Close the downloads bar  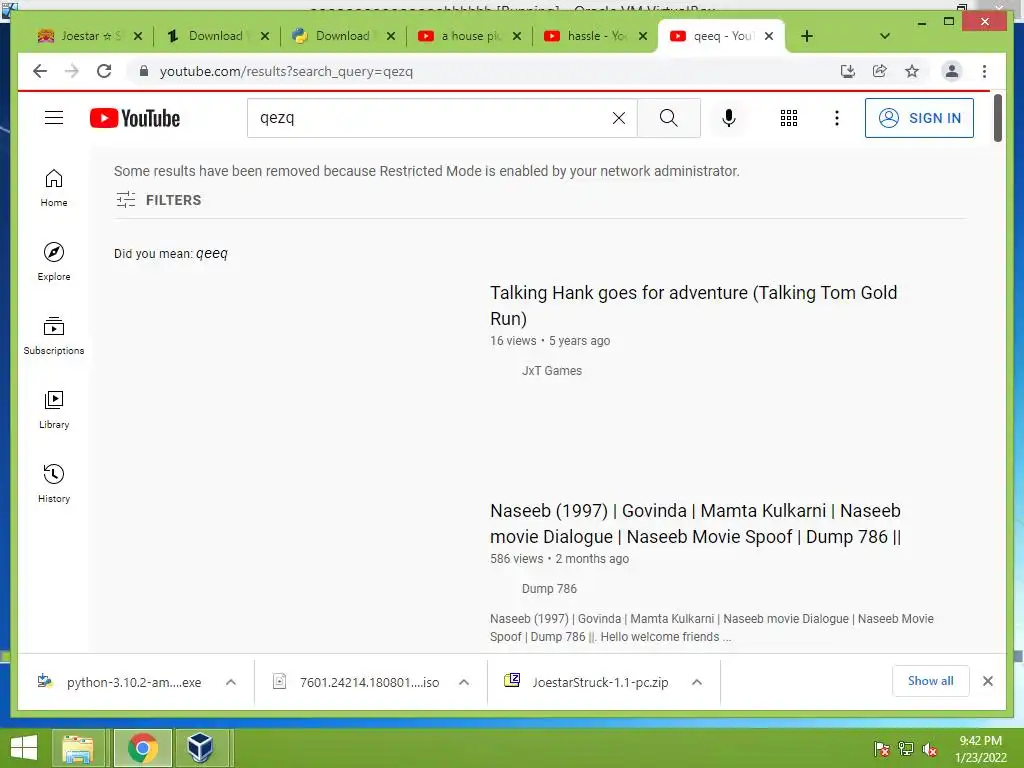click(987, 681)
